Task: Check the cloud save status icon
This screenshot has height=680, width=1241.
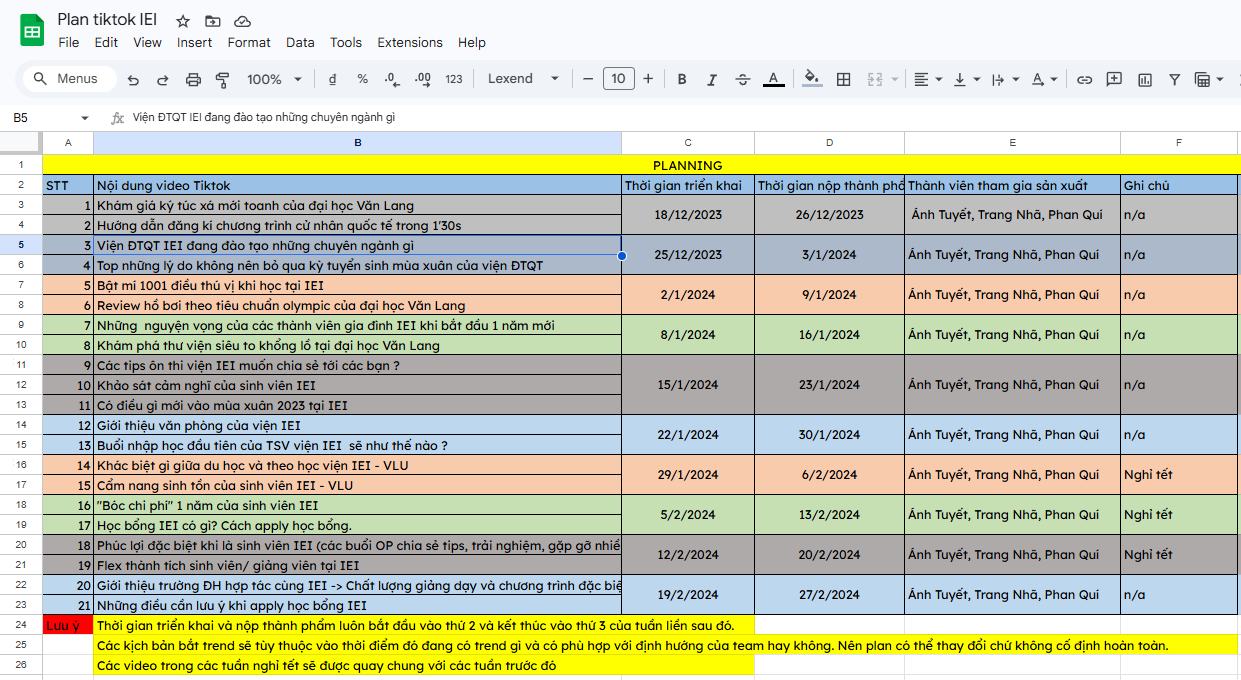Action: [242, 21]
